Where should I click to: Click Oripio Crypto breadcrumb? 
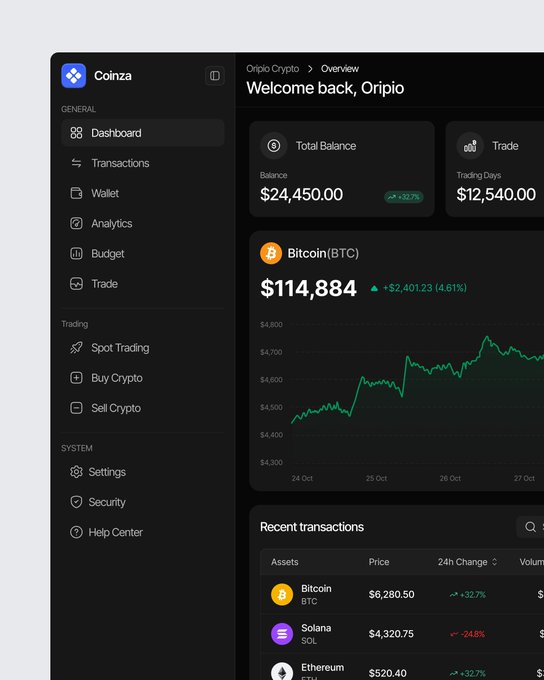pyautogui.click(x=272, y=69)
